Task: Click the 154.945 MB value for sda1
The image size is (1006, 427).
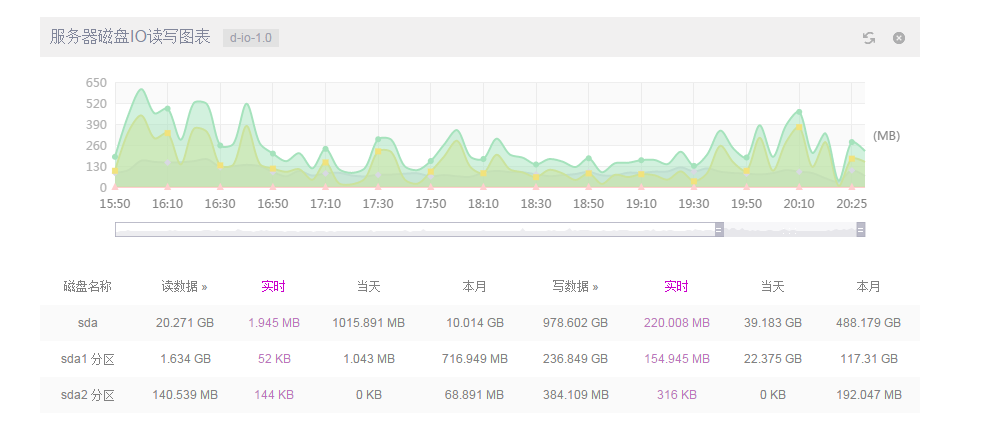Action: tap(676, 358)
